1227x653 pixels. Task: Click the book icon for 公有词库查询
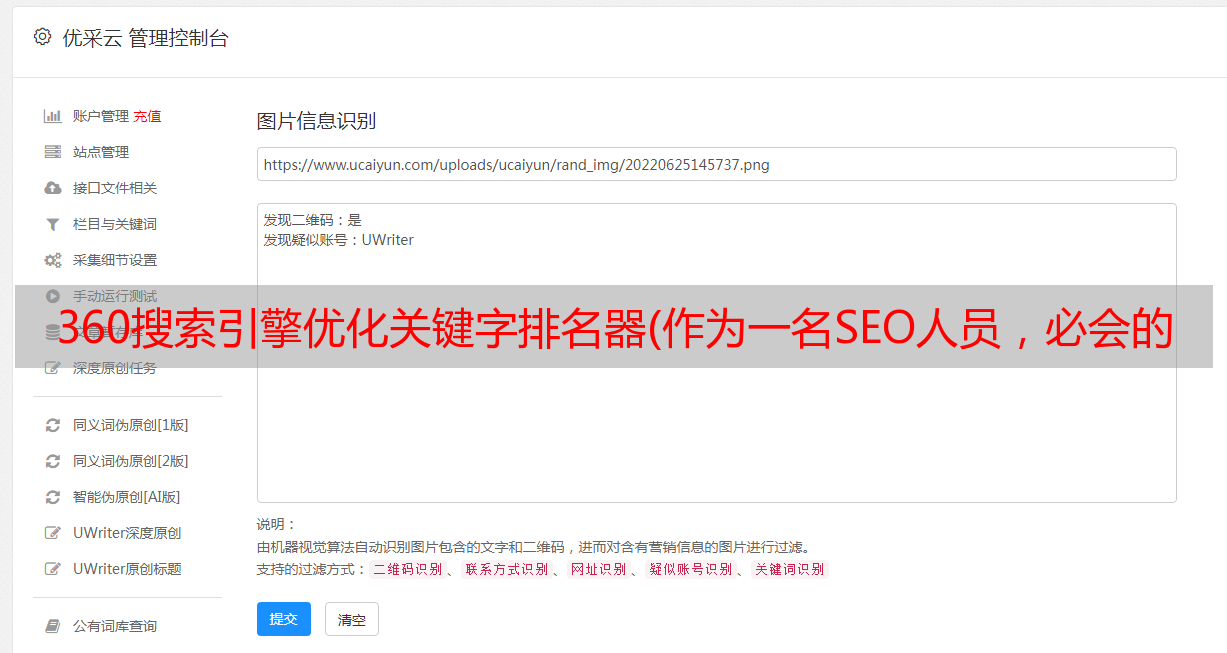click(x=53, y=626)
